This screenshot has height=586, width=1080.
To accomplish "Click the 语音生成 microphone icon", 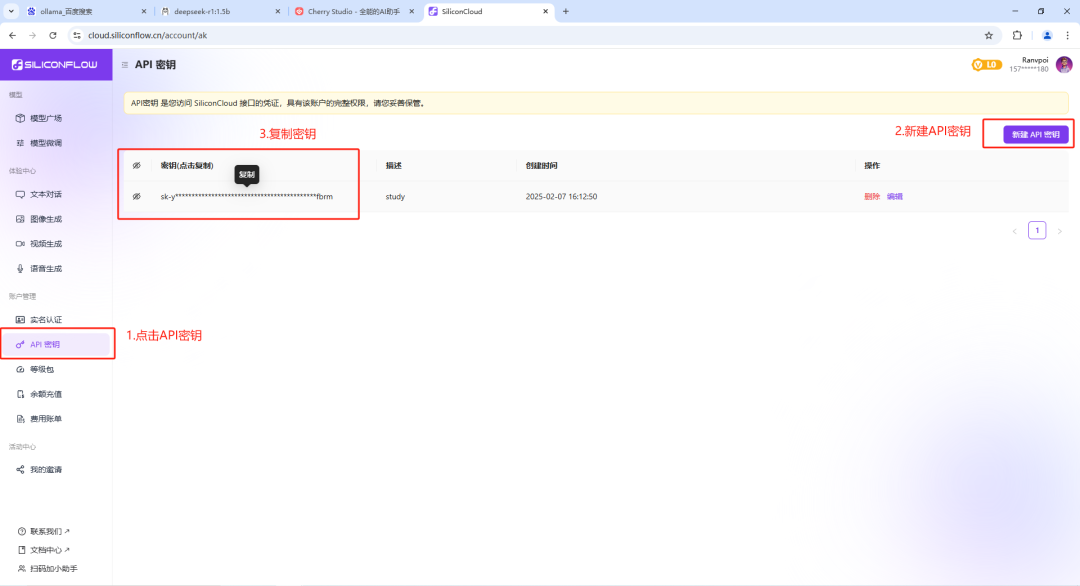I will (20, 269).
